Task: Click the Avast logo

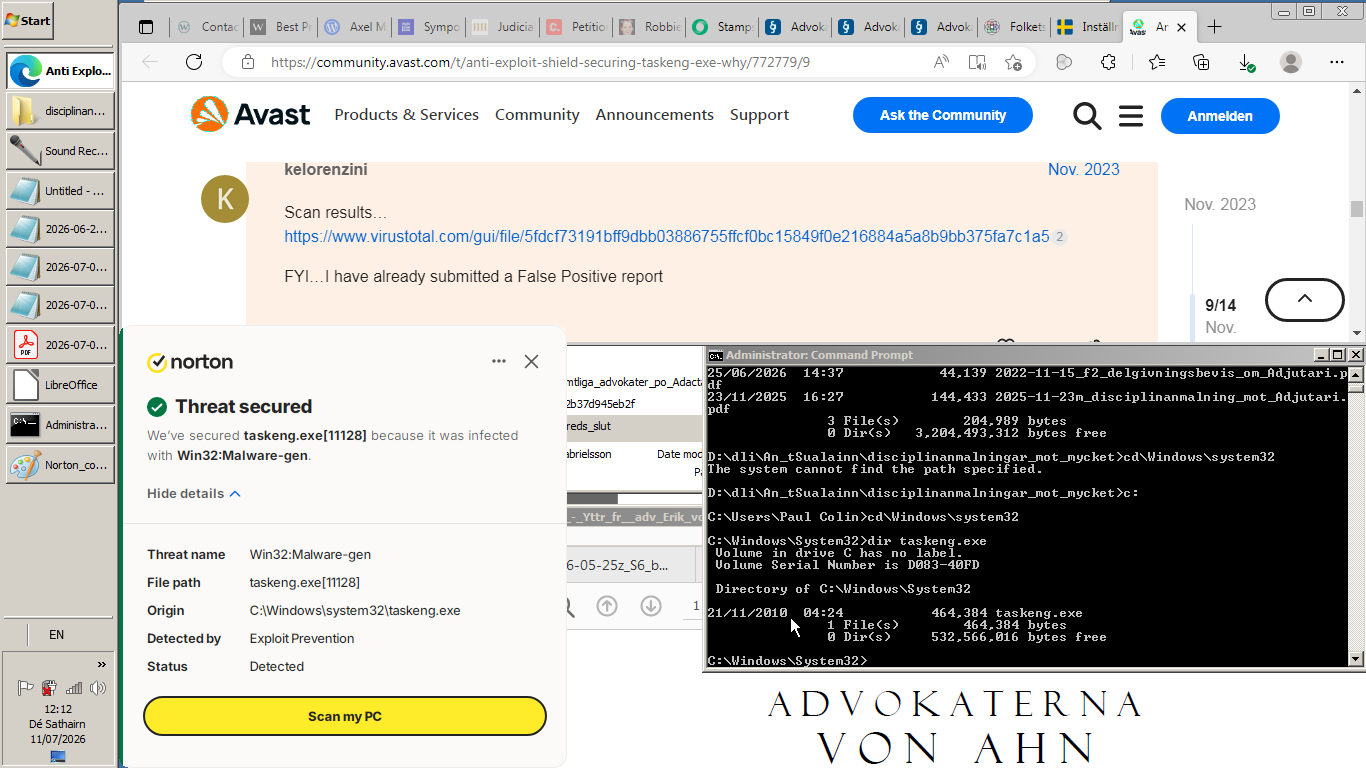Action: [x=251, y=114]
